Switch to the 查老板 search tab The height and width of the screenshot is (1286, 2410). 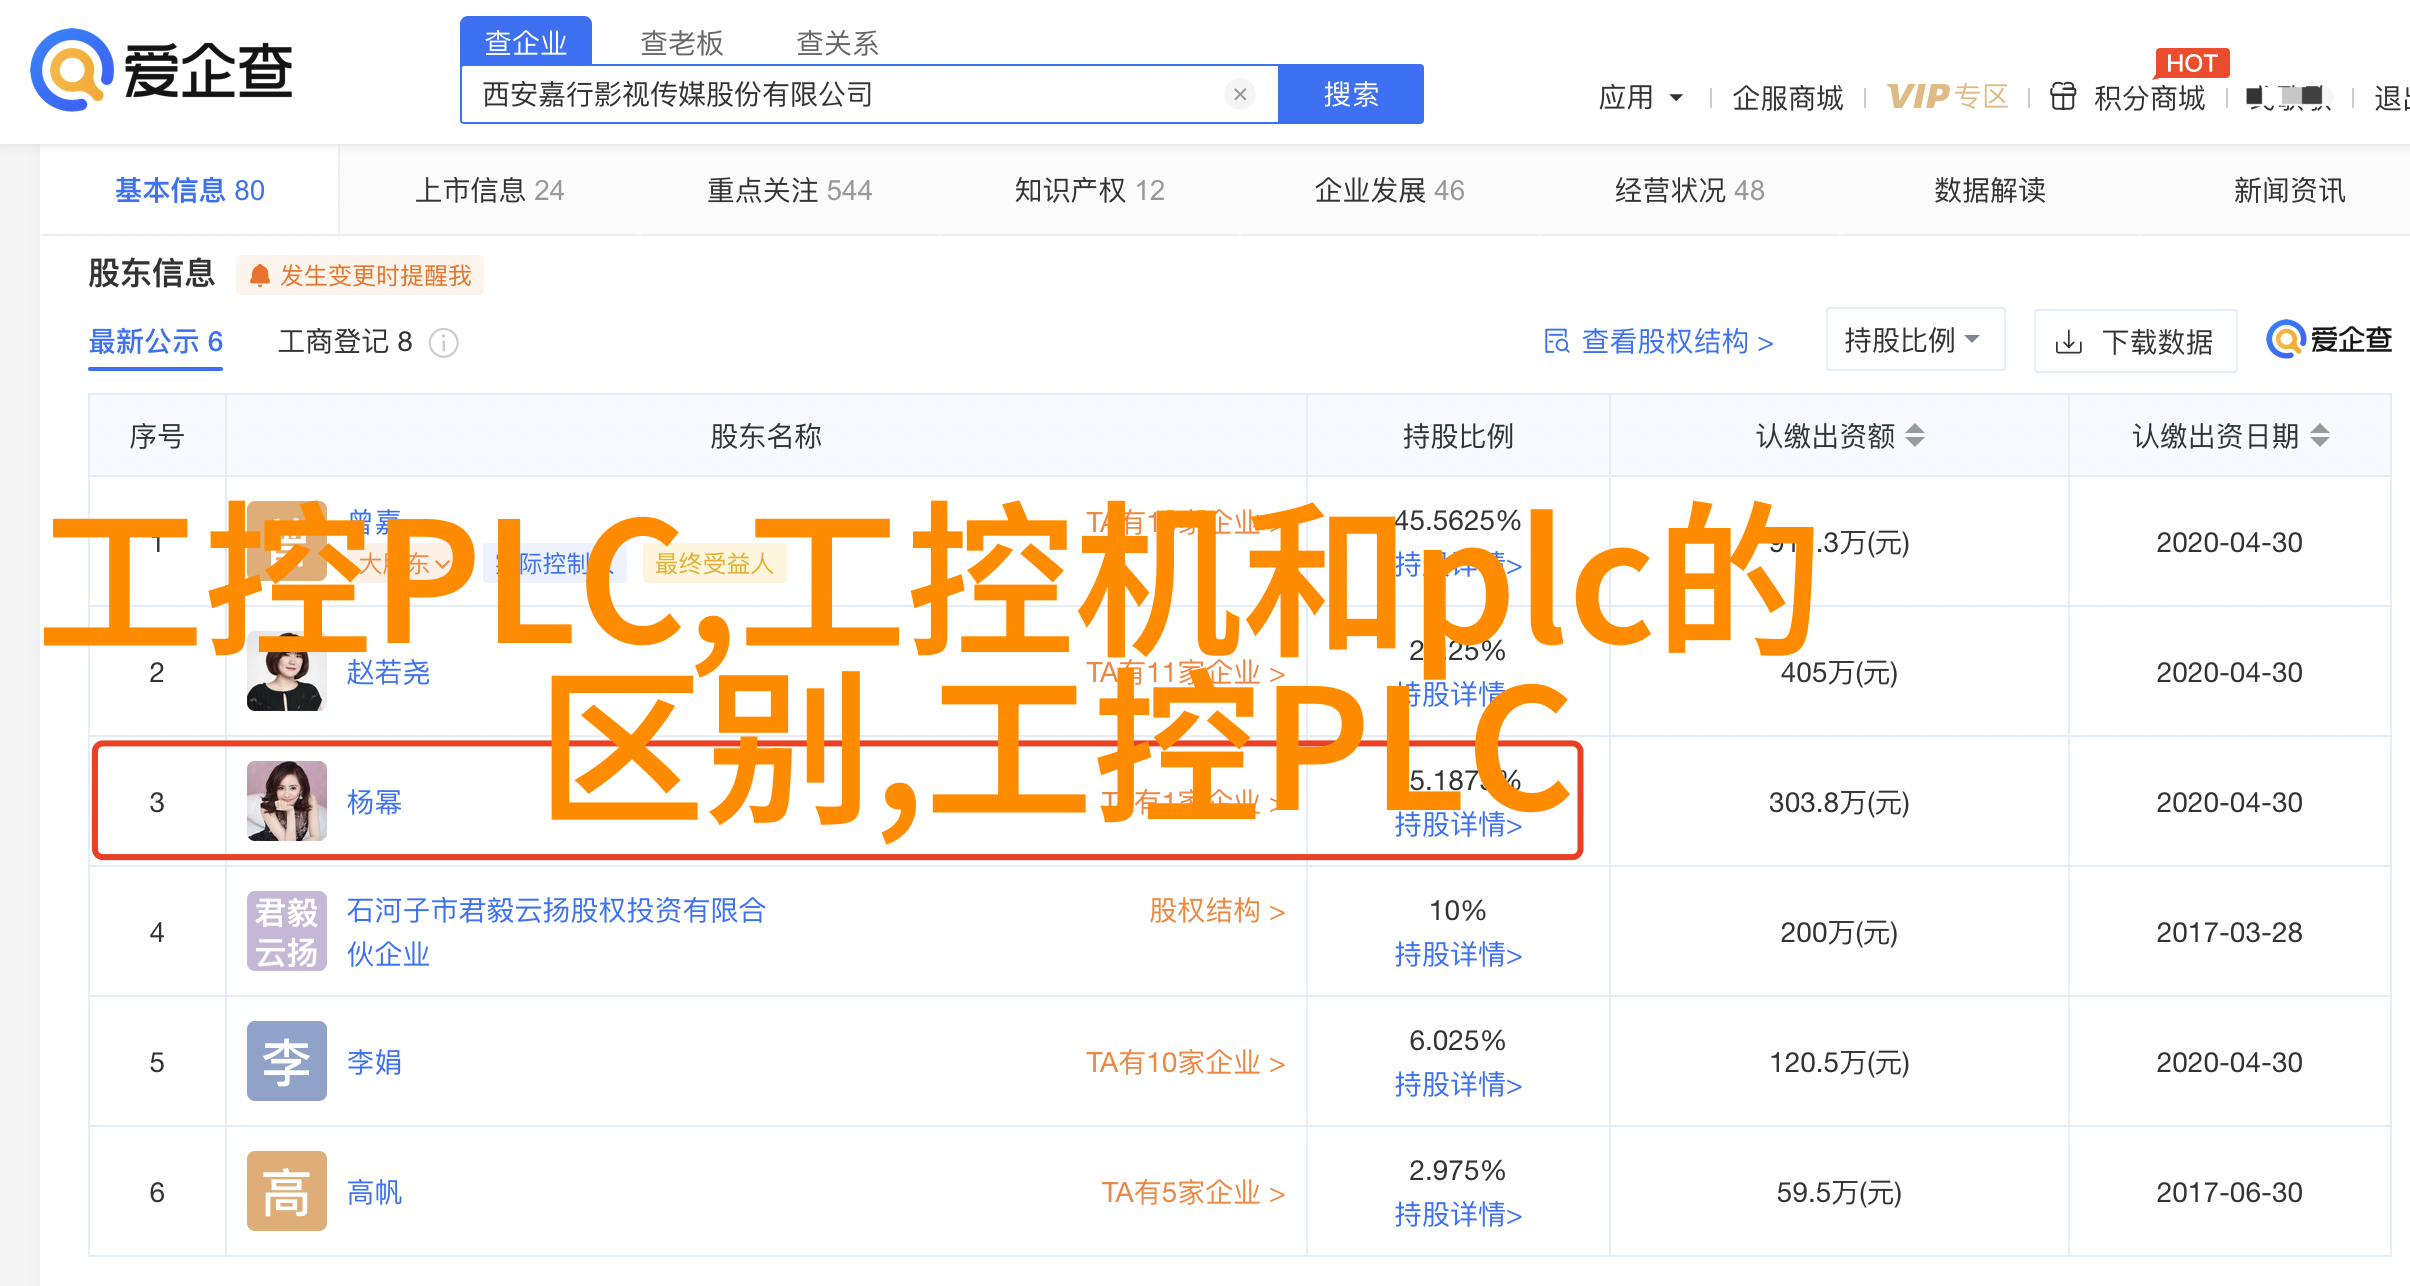[681, 43]
